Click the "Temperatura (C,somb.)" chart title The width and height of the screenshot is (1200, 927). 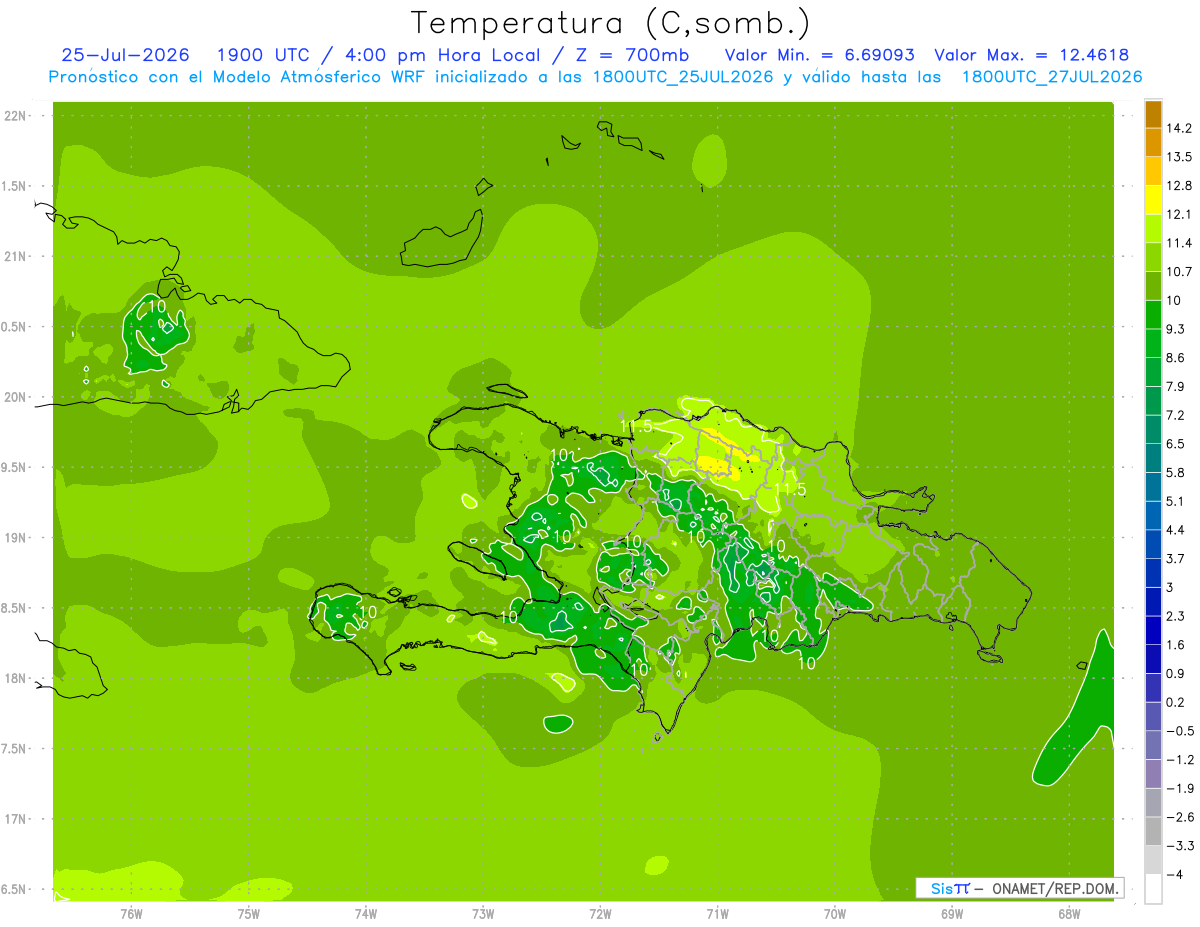(x=611, y=23)
